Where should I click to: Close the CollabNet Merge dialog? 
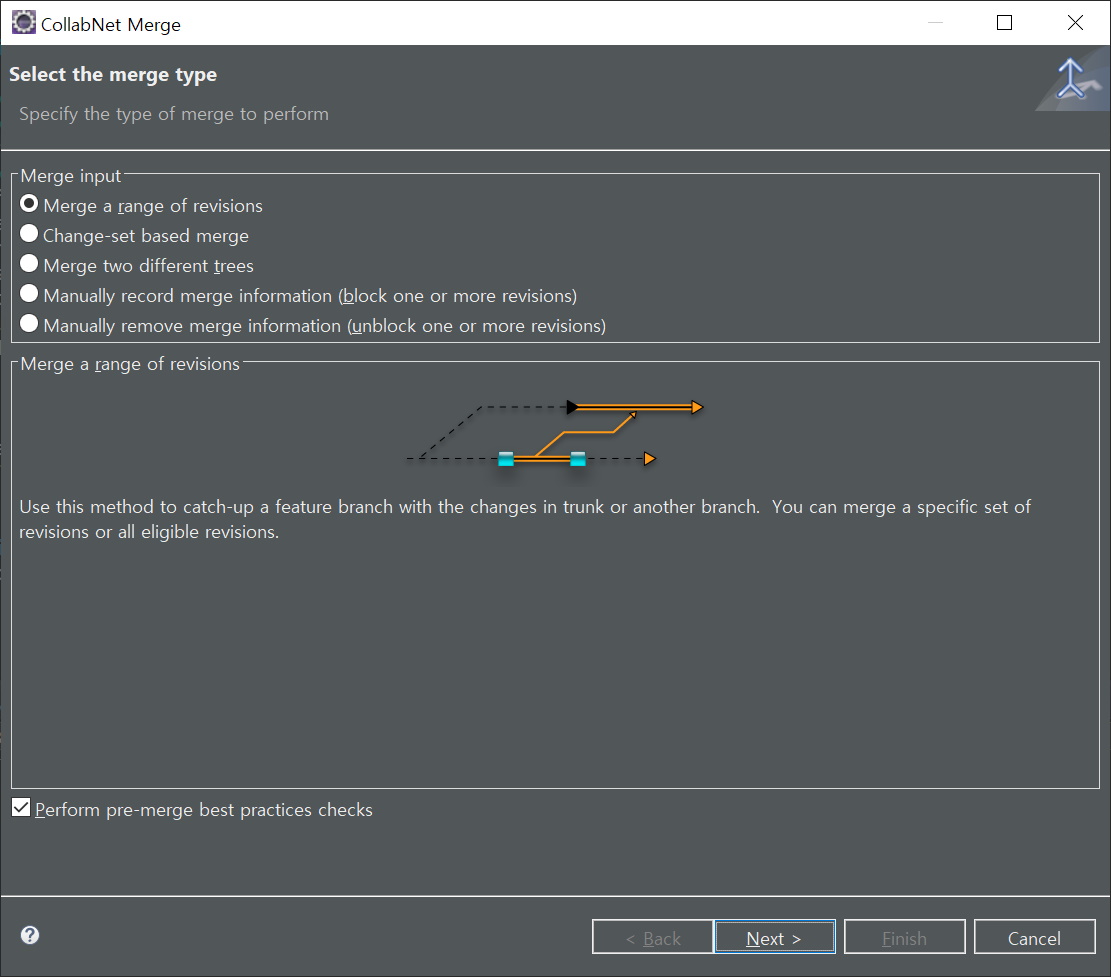1075,23
